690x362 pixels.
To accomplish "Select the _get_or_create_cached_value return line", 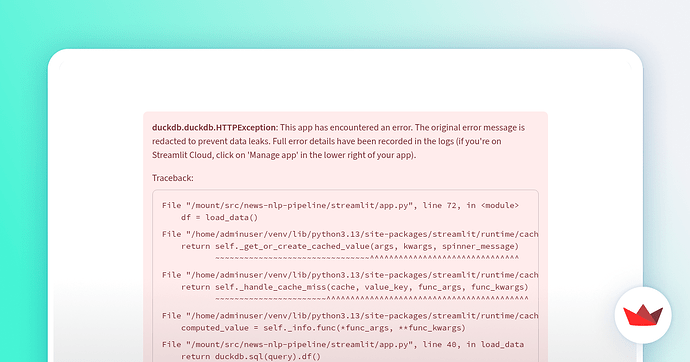I will tap(350, 246).
